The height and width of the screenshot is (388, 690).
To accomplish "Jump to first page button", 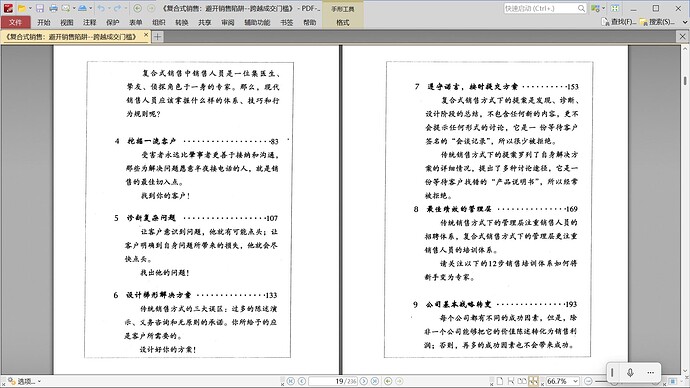I will [x=291, y=381].
